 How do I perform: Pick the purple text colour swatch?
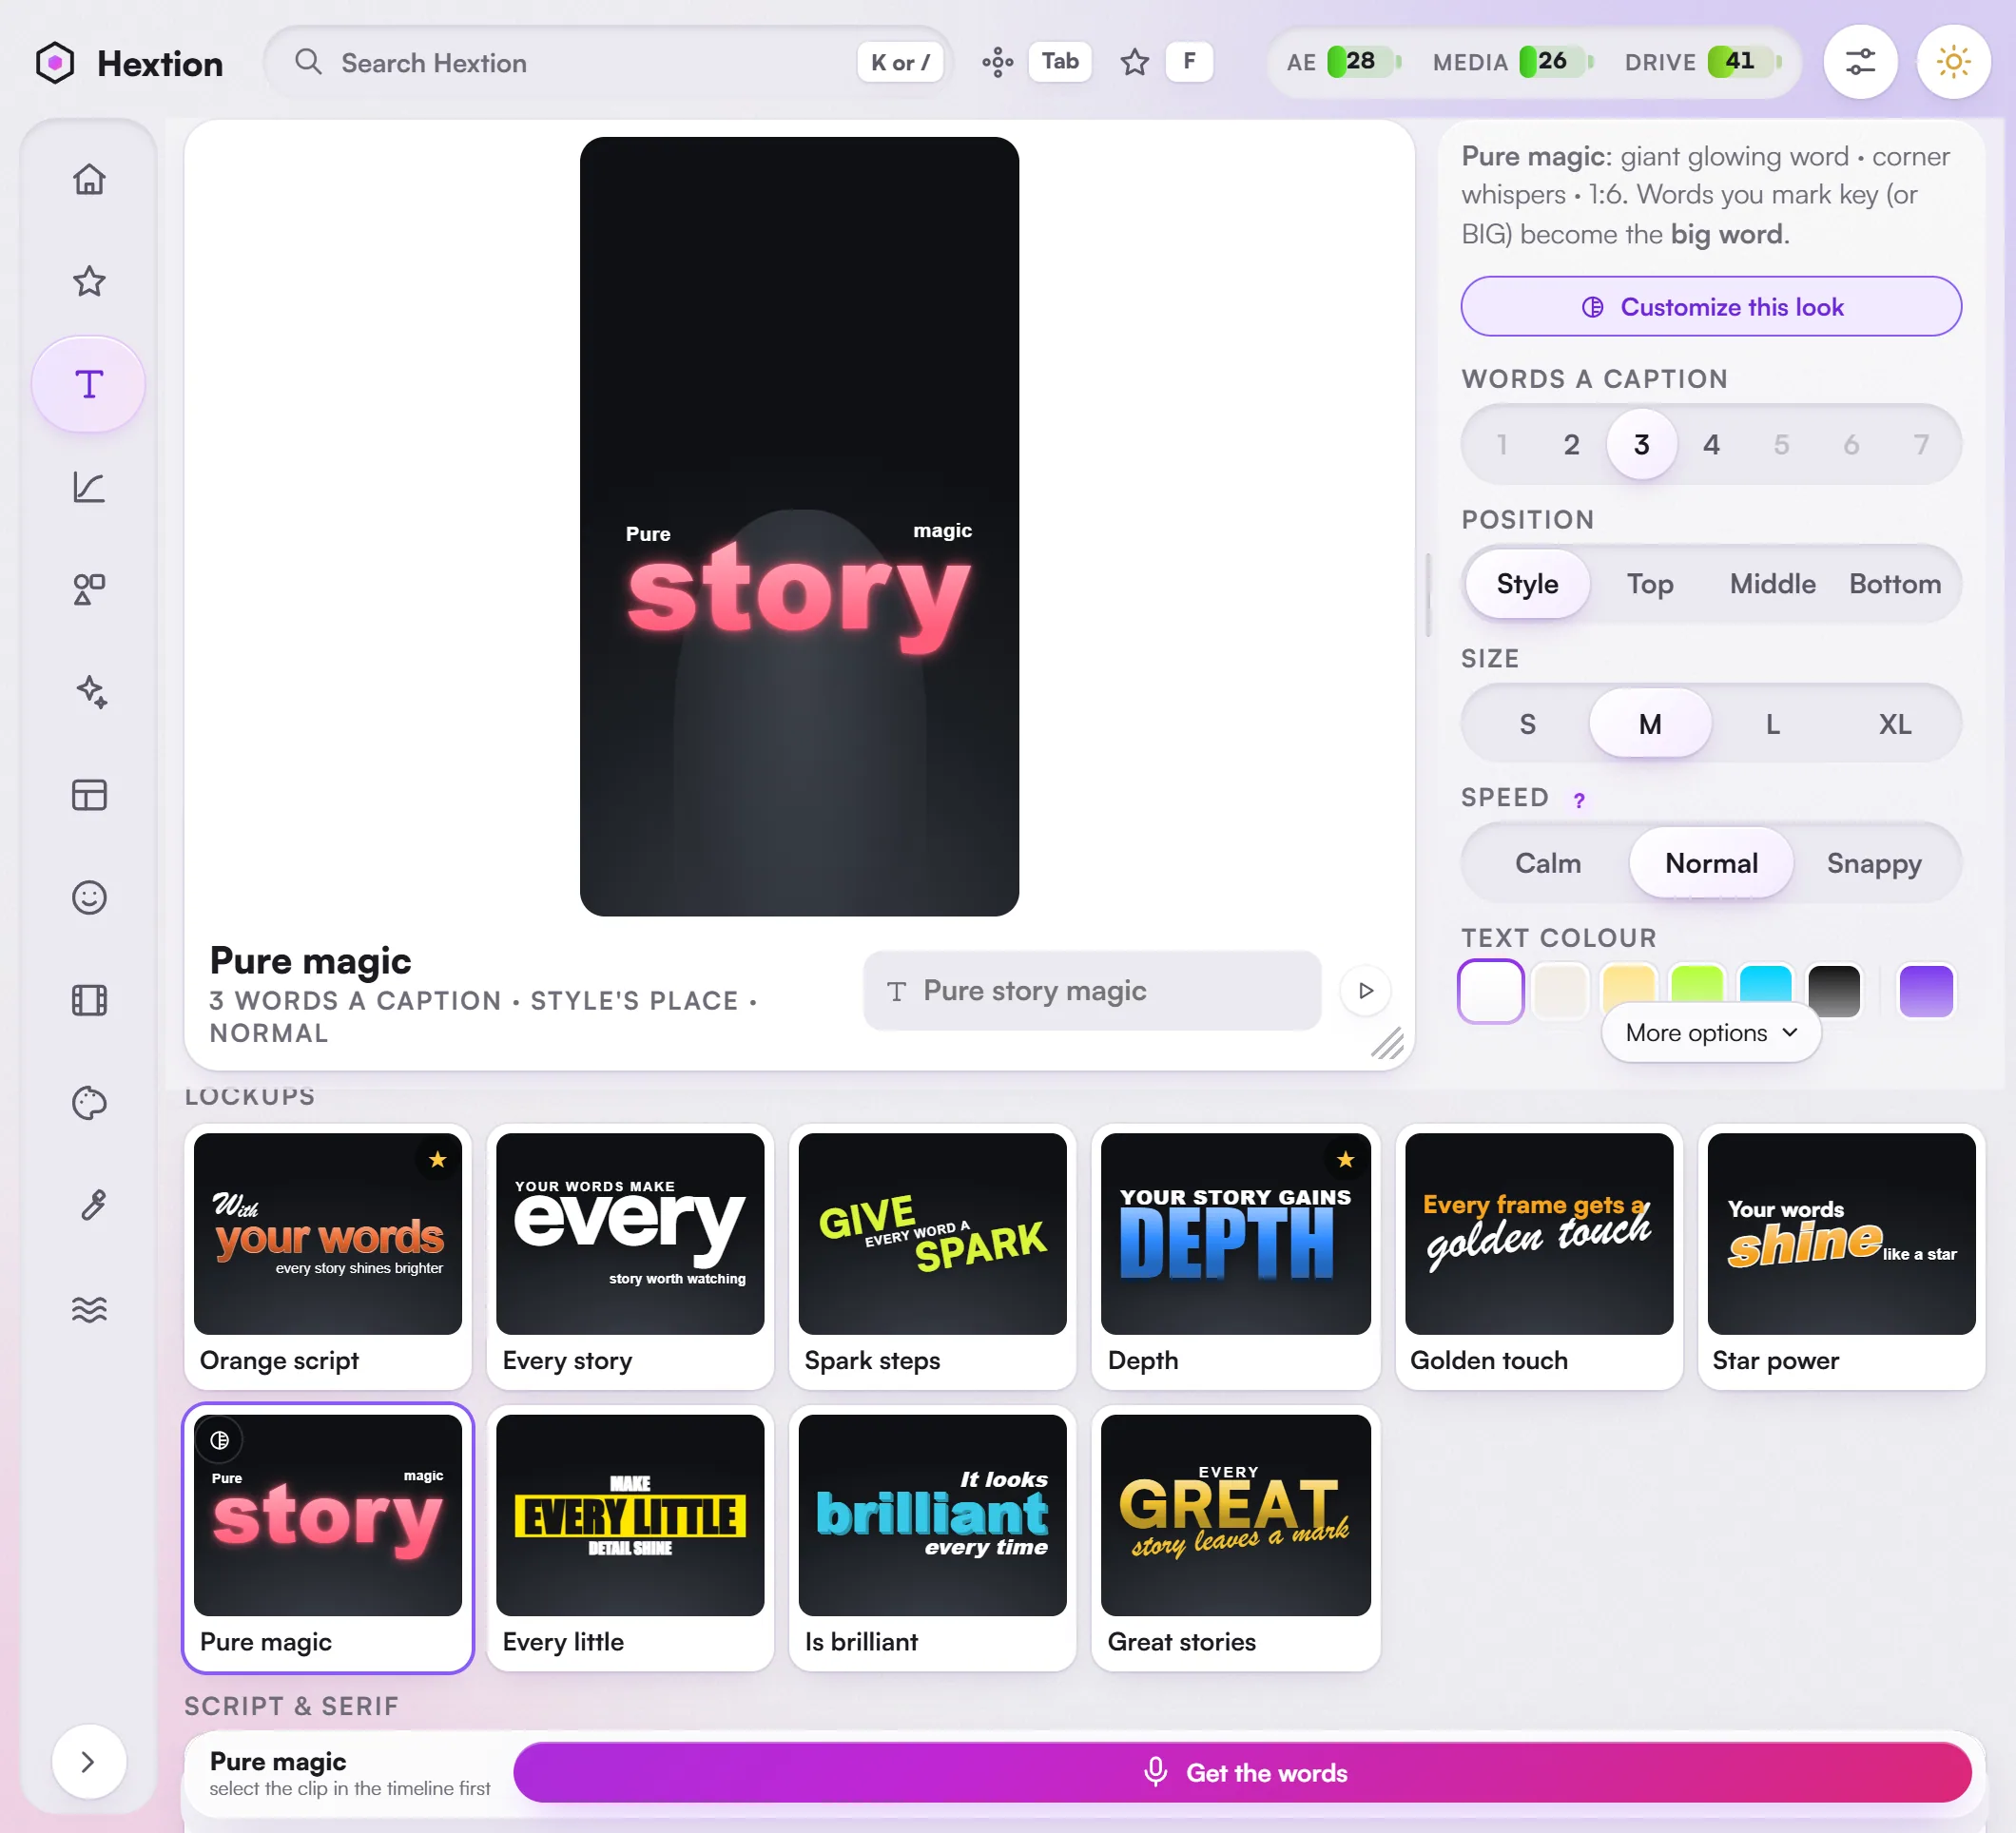point(1925,990)
